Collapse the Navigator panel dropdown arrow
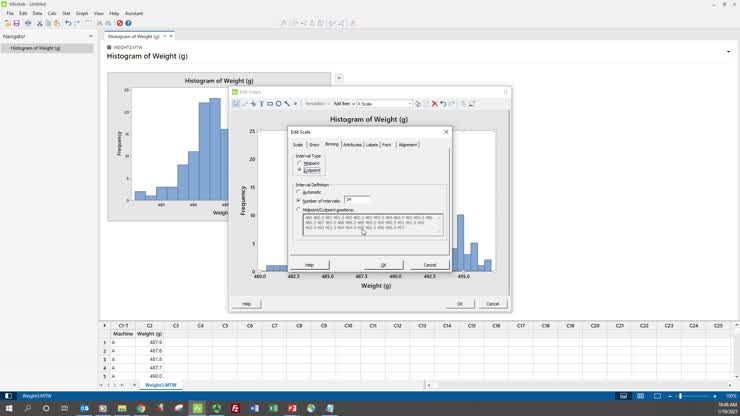The width and height of the screenshot is (740, 416). point(91,36)
